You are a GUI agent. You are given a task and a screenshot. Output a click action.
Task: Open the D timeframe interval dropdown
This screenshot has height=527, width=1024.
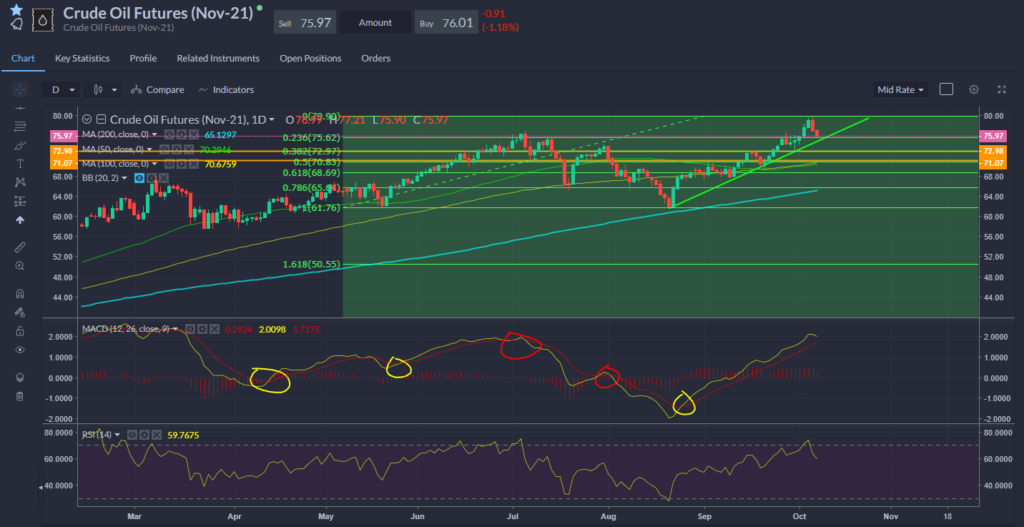[62, 90]
